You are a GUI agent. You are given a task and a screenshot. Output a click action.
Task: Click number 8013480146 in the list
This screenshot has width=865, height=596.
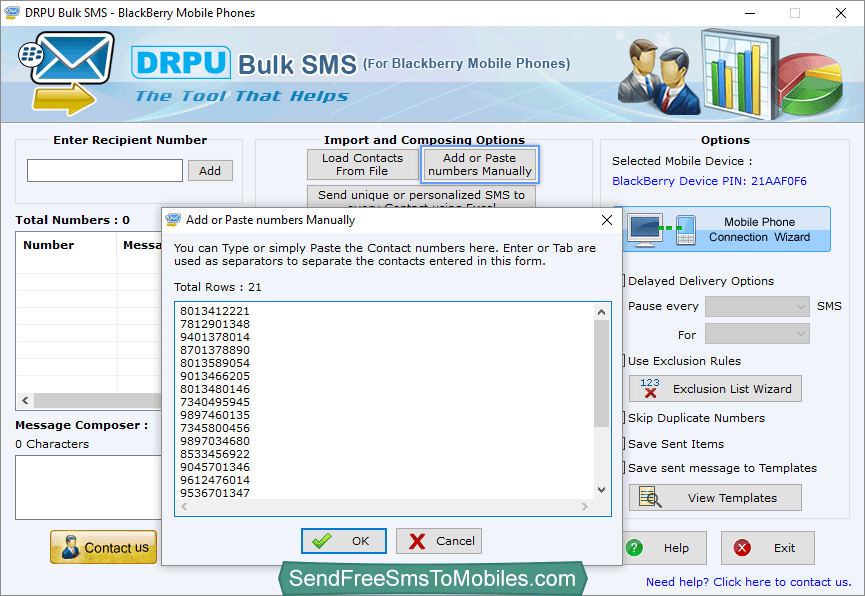click(215, 389)
